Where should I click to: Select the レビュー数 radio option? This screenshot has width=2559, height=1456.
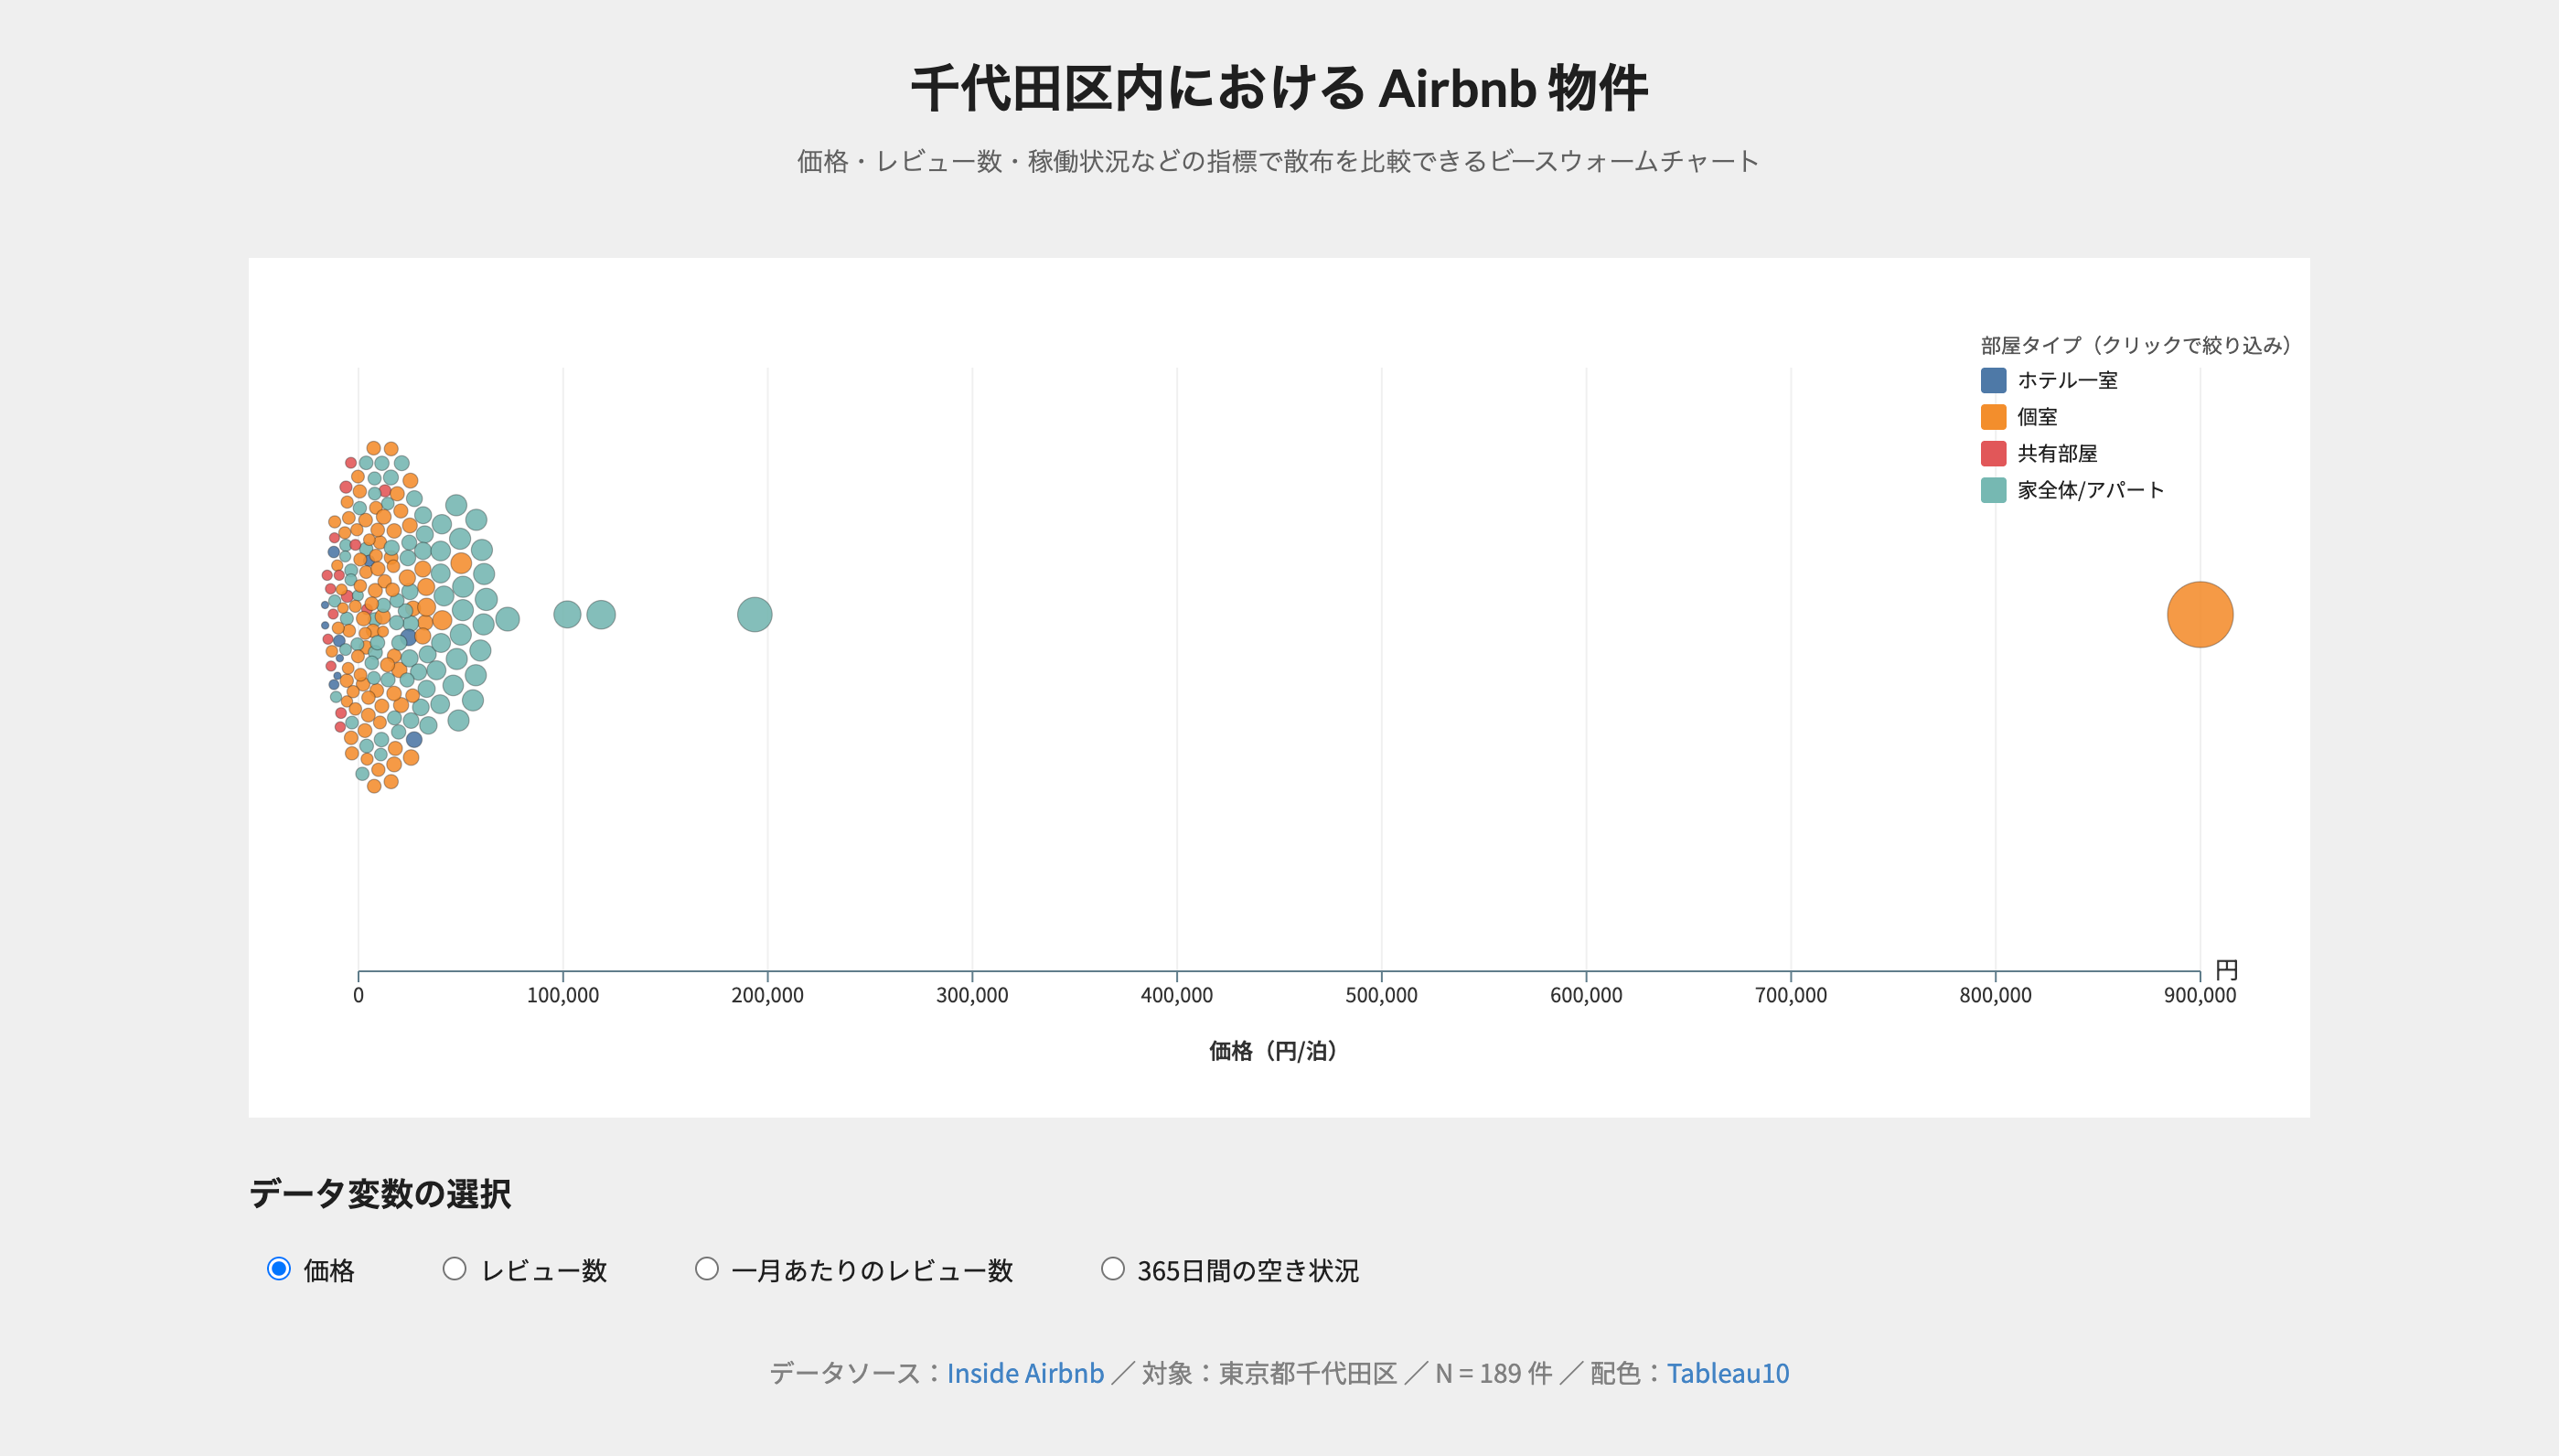(x=455, y=1269)
